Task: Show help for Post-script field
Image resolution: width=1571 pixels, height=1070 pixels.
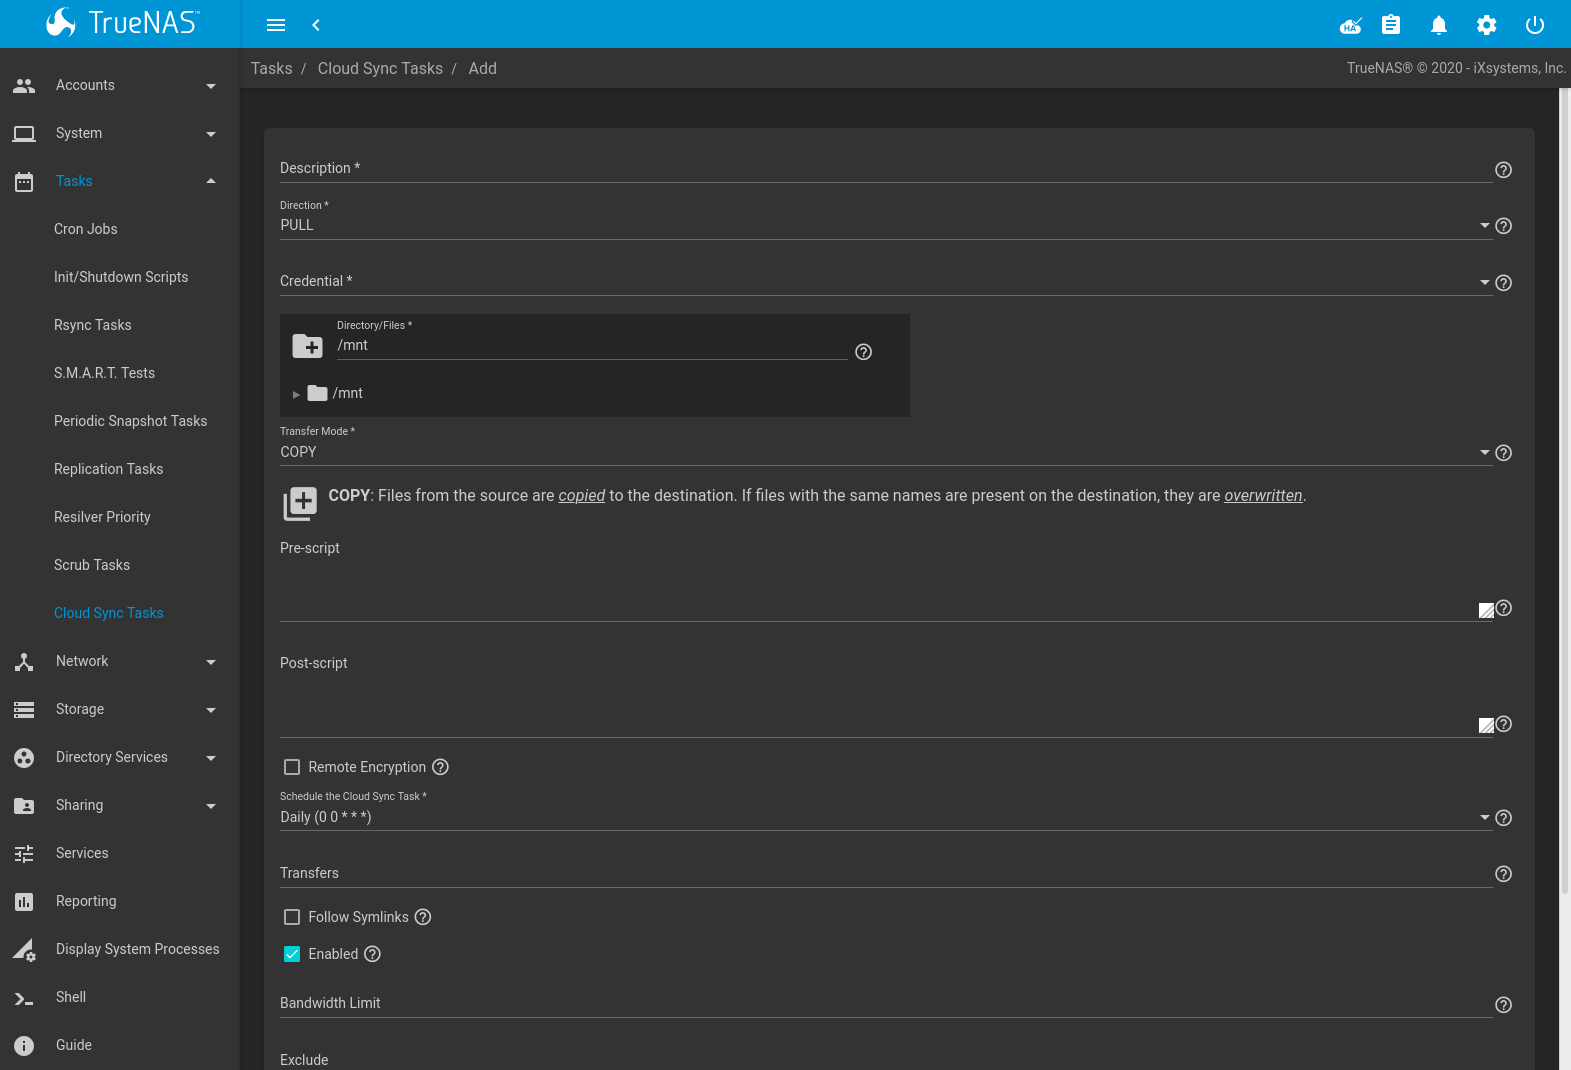Action: (x=1503, y=724)
